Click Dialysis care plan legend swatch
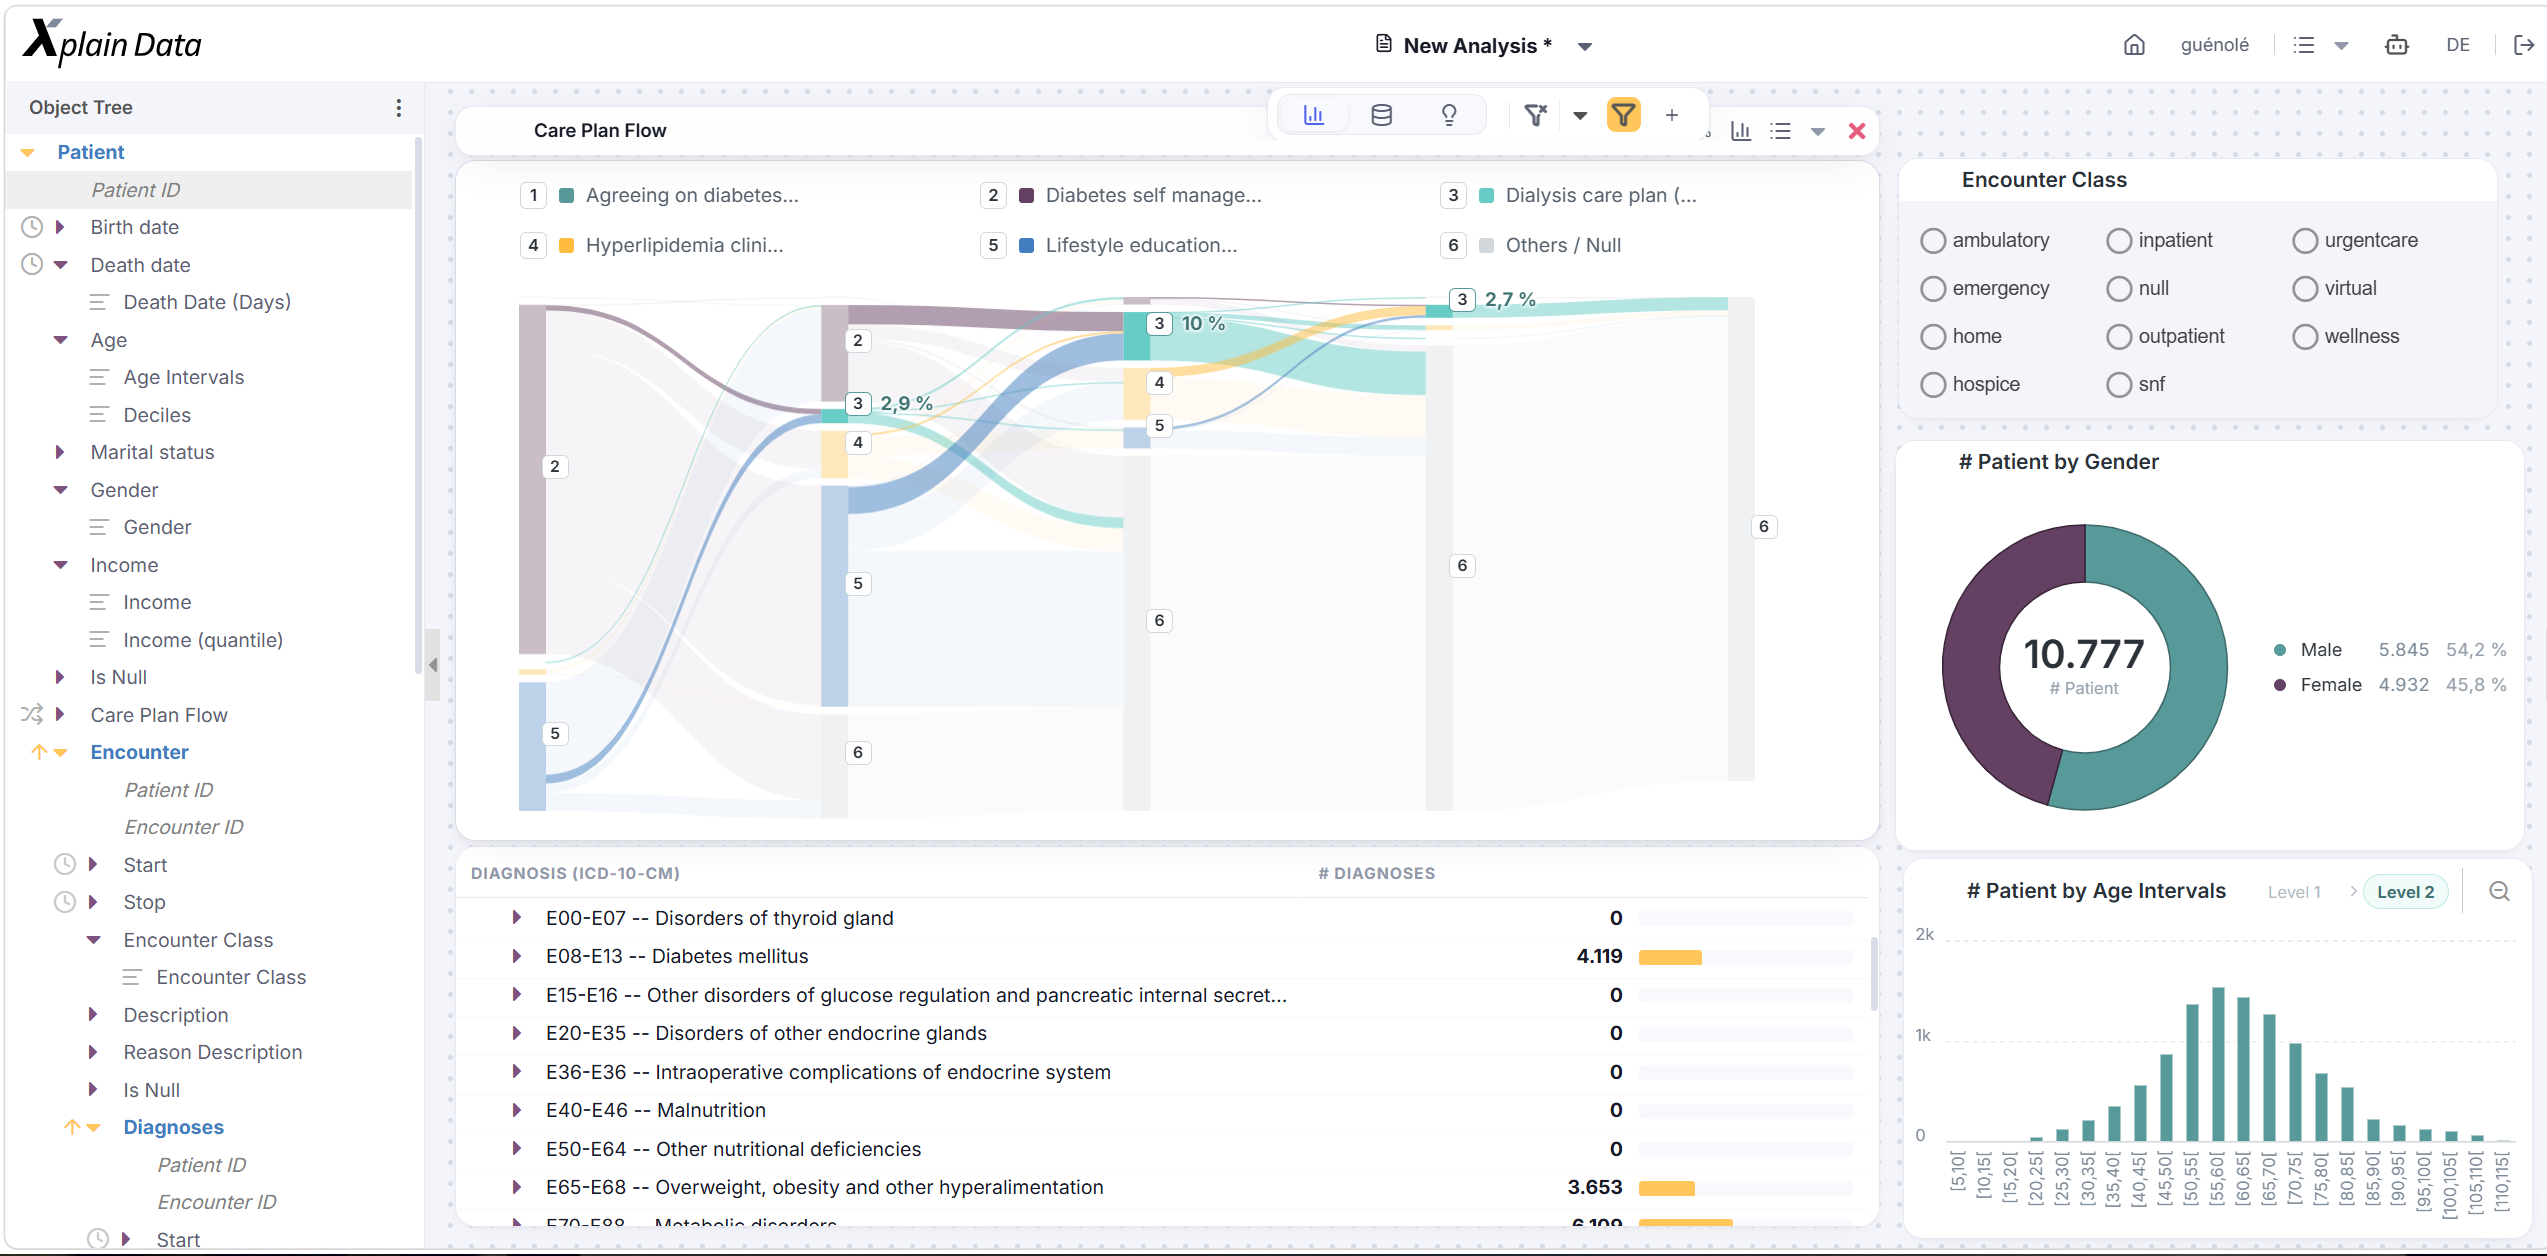 (x=1486, y=195)
